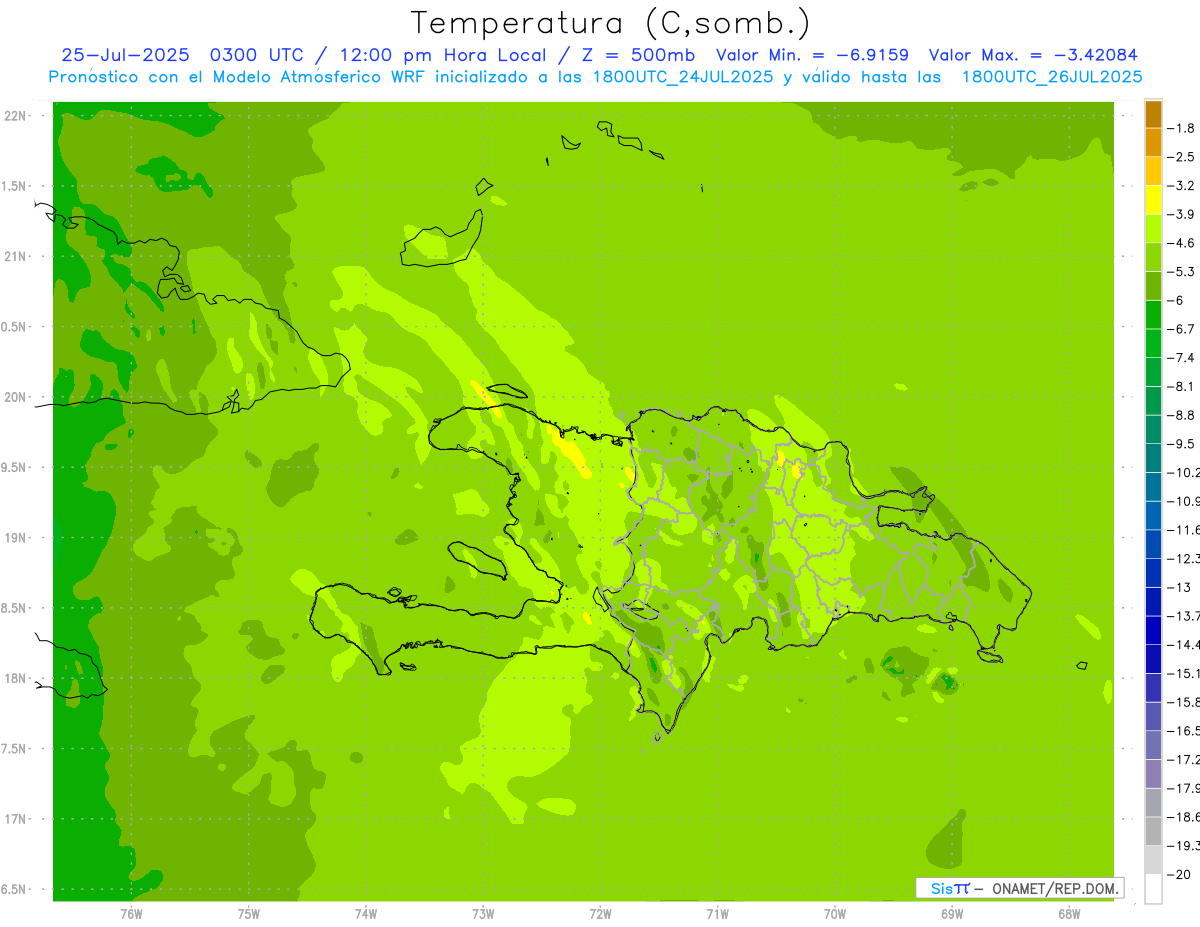Click the -15.1 legend value
The height and width of the screenshot is (927, 1200).
pos(1183,673)
